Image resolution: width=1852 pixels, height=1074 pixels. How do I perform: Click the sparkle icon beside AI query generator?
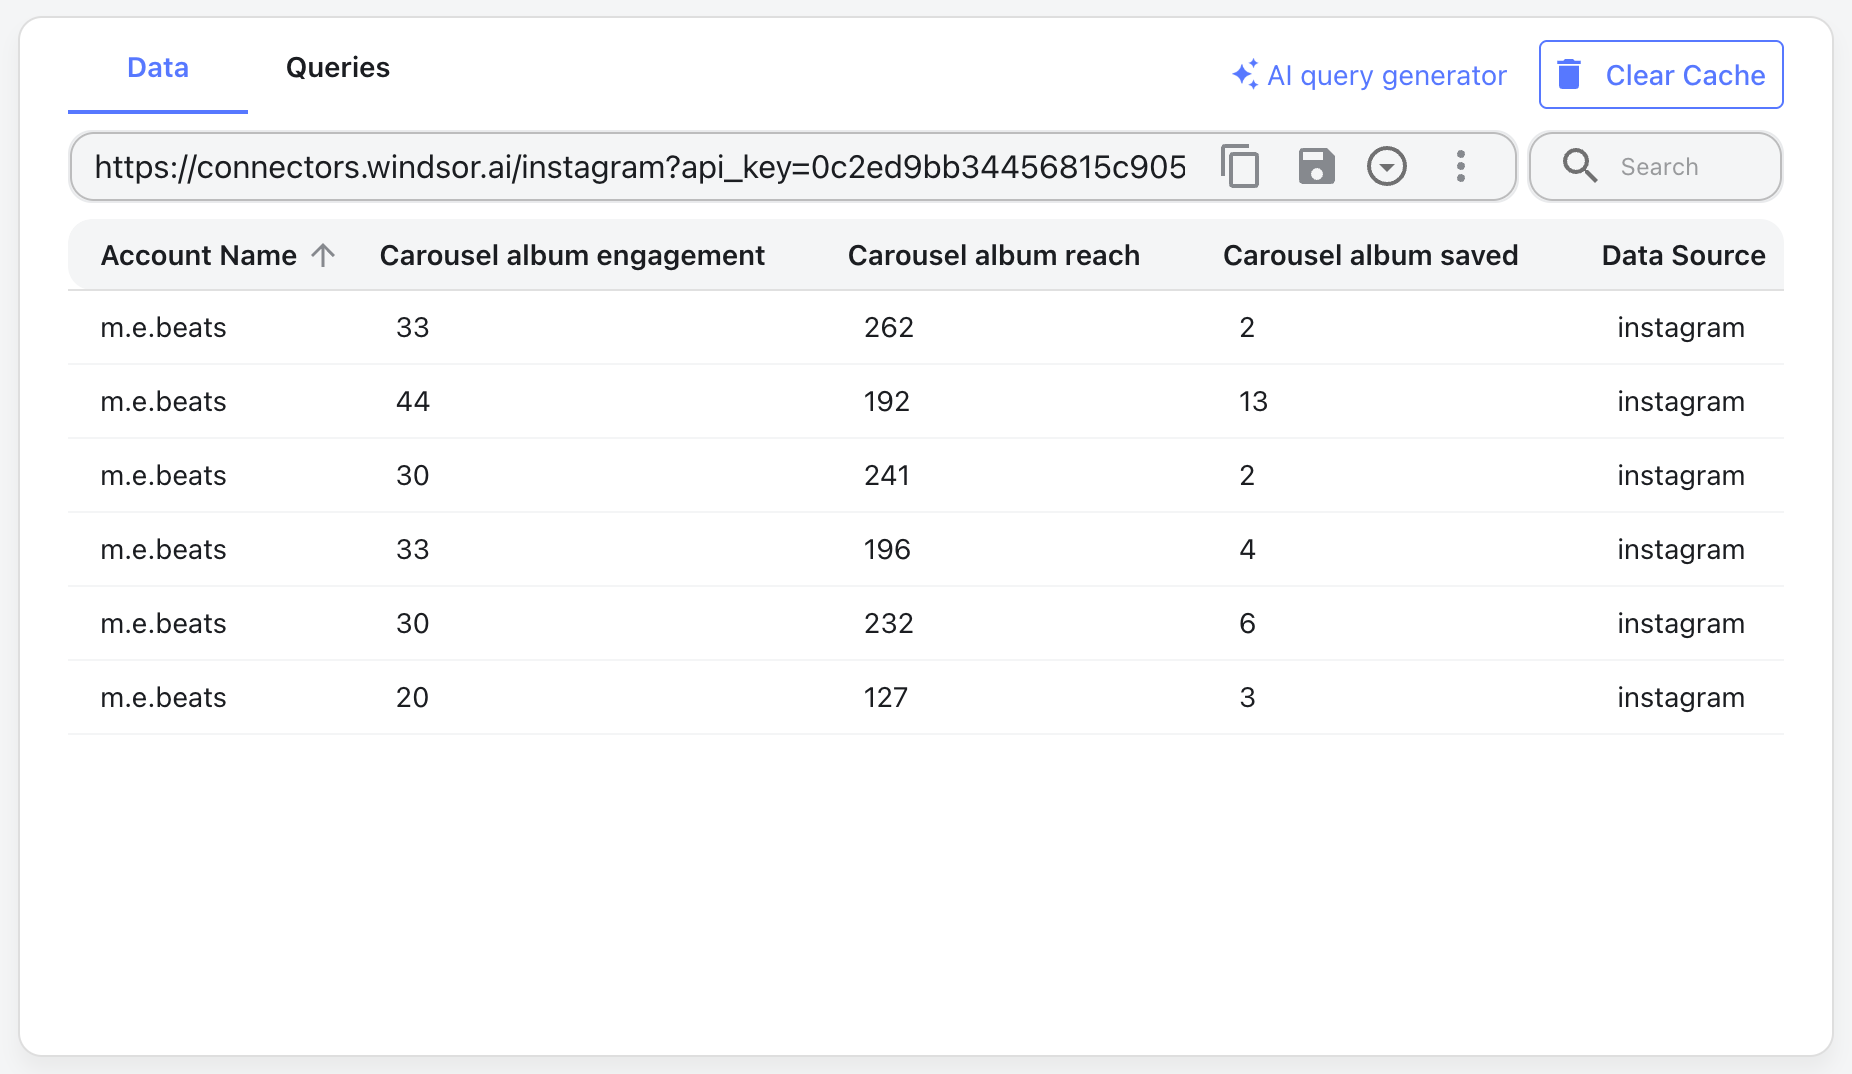pyautogui.click(x=1244, y=74)
